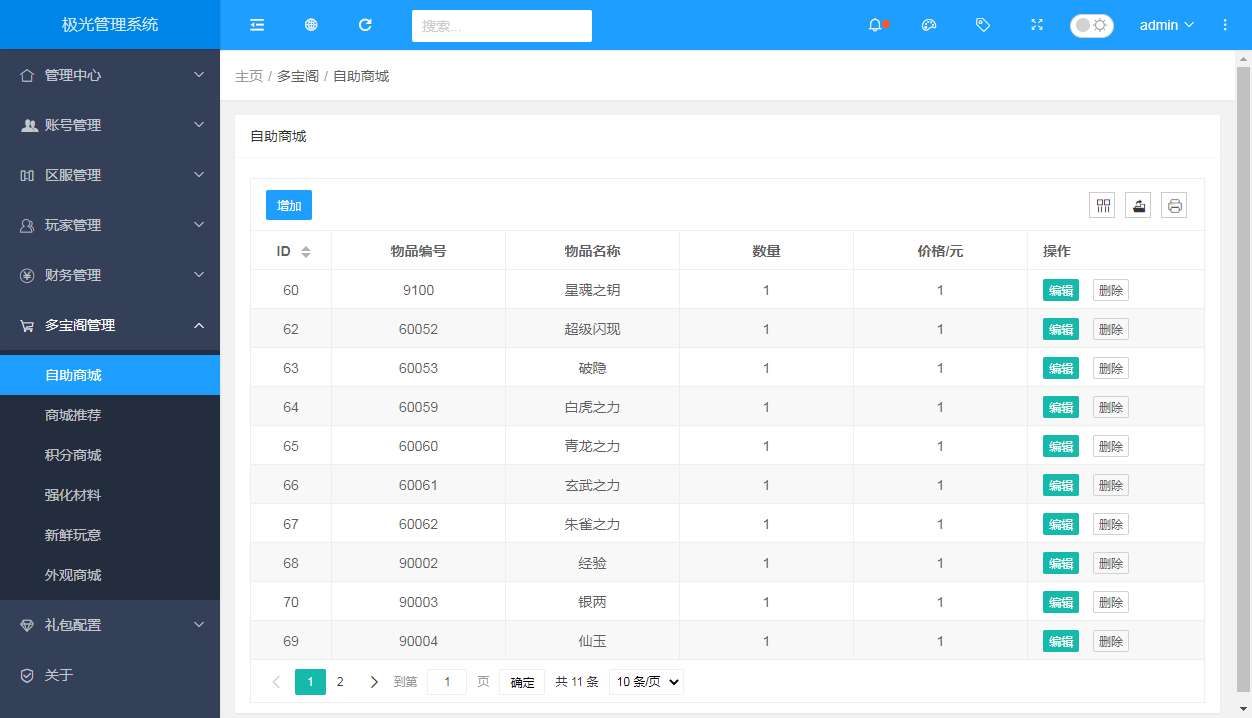1252x718 pixels.
Task: Go to page 2 of the table
Action: (x=340, y=682)
